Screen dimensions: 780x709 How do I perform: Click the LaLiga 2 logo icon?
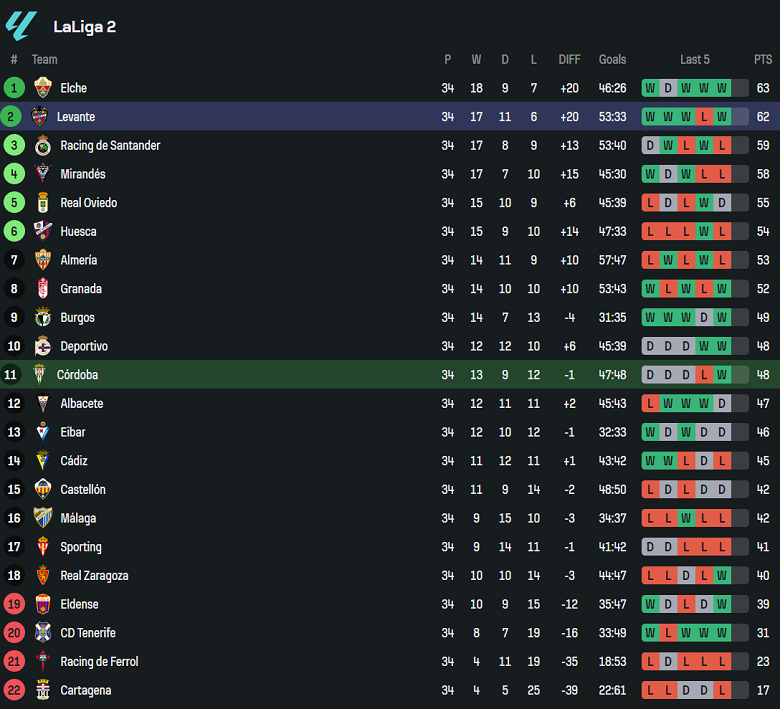(x=21, y=26)
